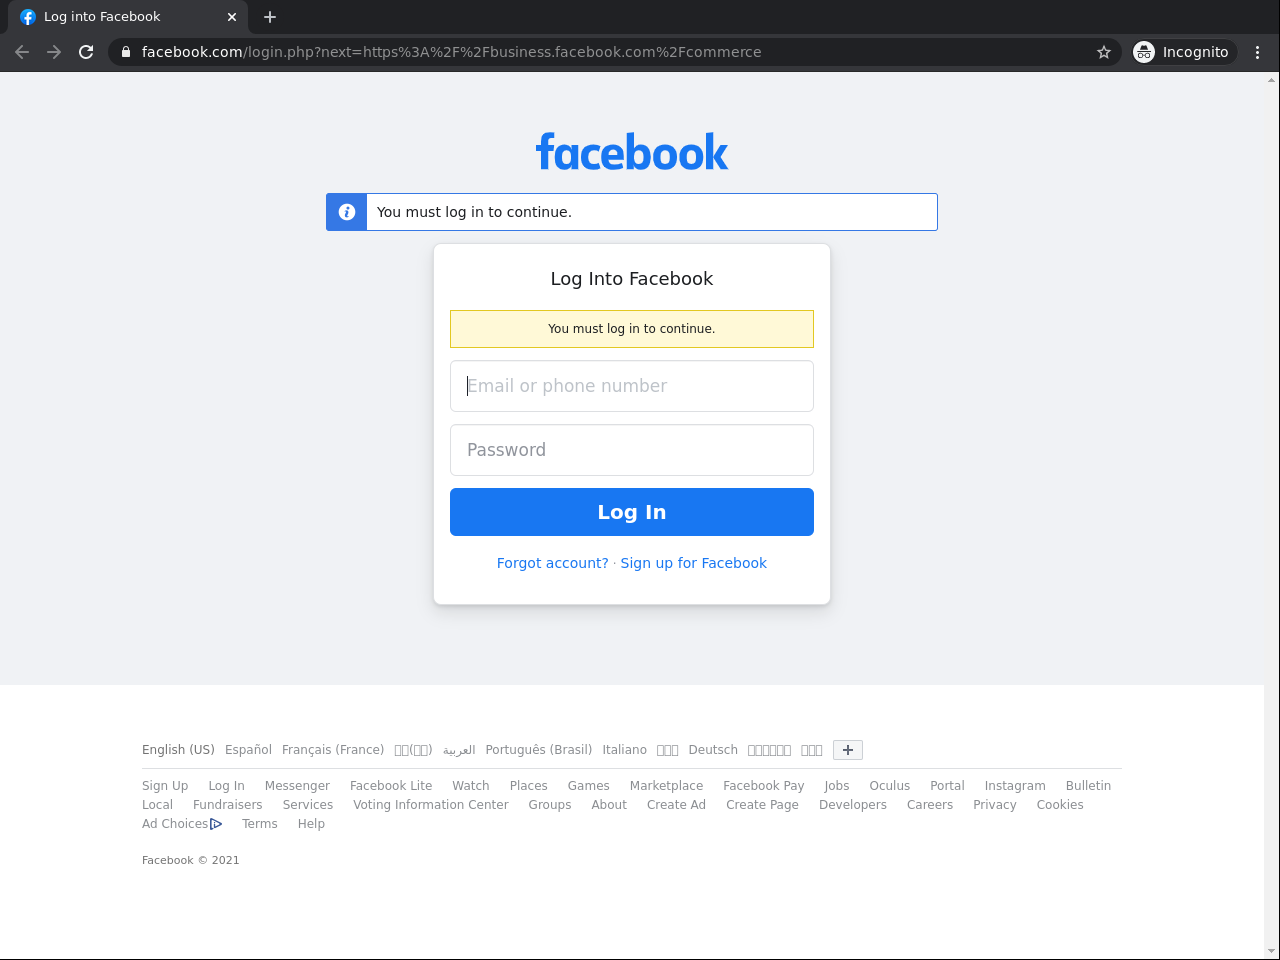Screen dimensions: 1280x960
Task: Open the Create Ad footer link
Action: (676, 805)
